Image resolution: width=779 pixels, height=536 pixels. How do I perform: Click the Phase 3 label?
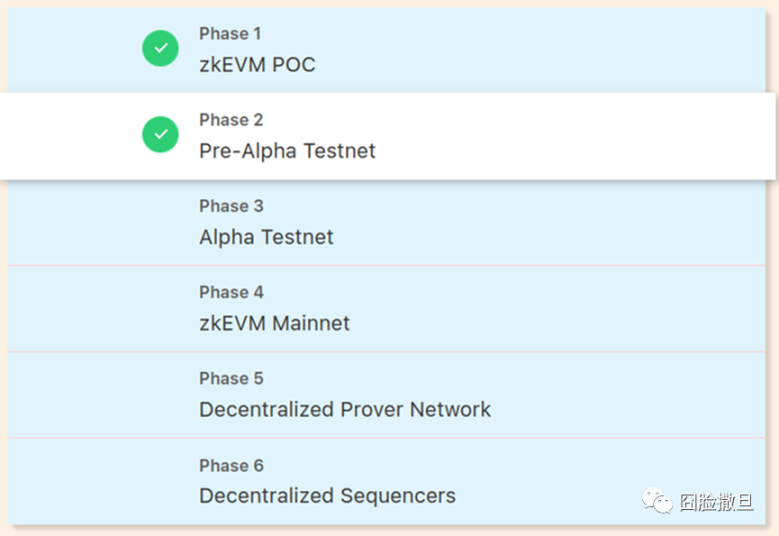coord(231,206)
